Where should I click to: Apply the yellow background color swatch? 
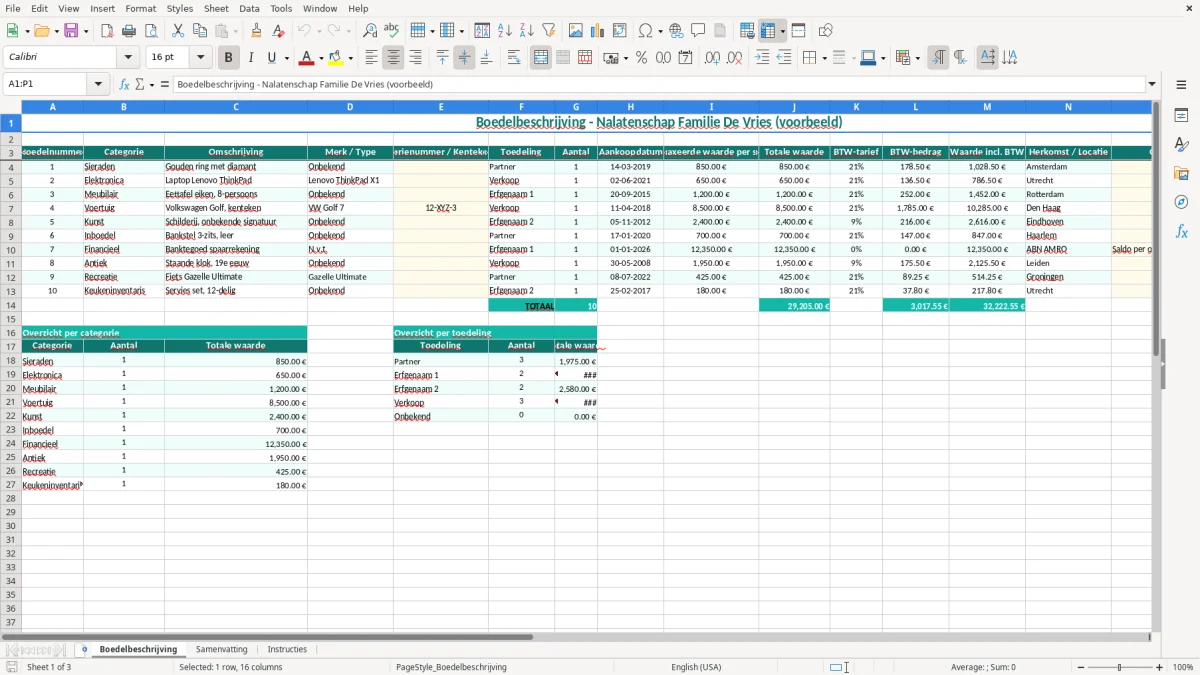337,58
